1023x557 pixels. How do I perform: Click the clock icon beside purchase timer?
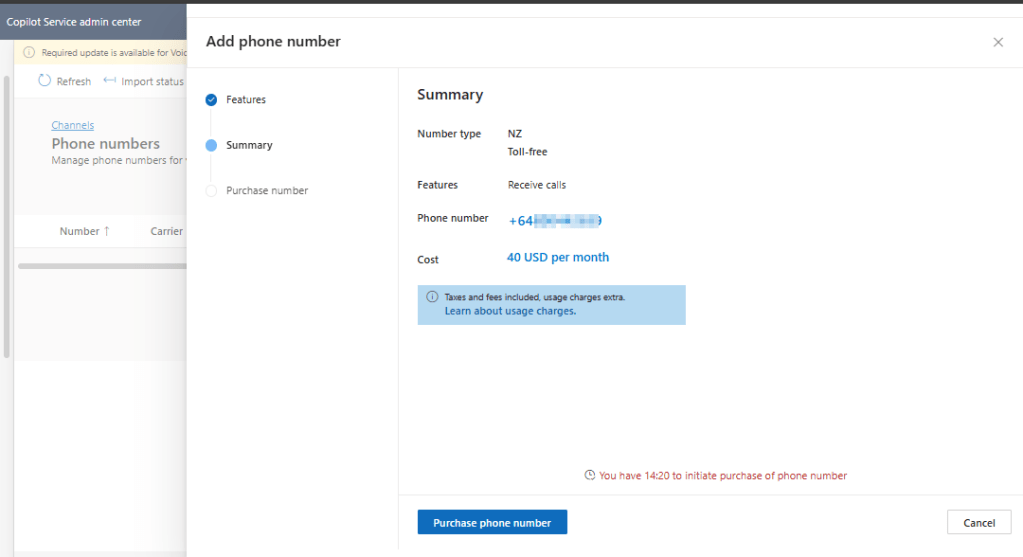(x=590, y=476)
